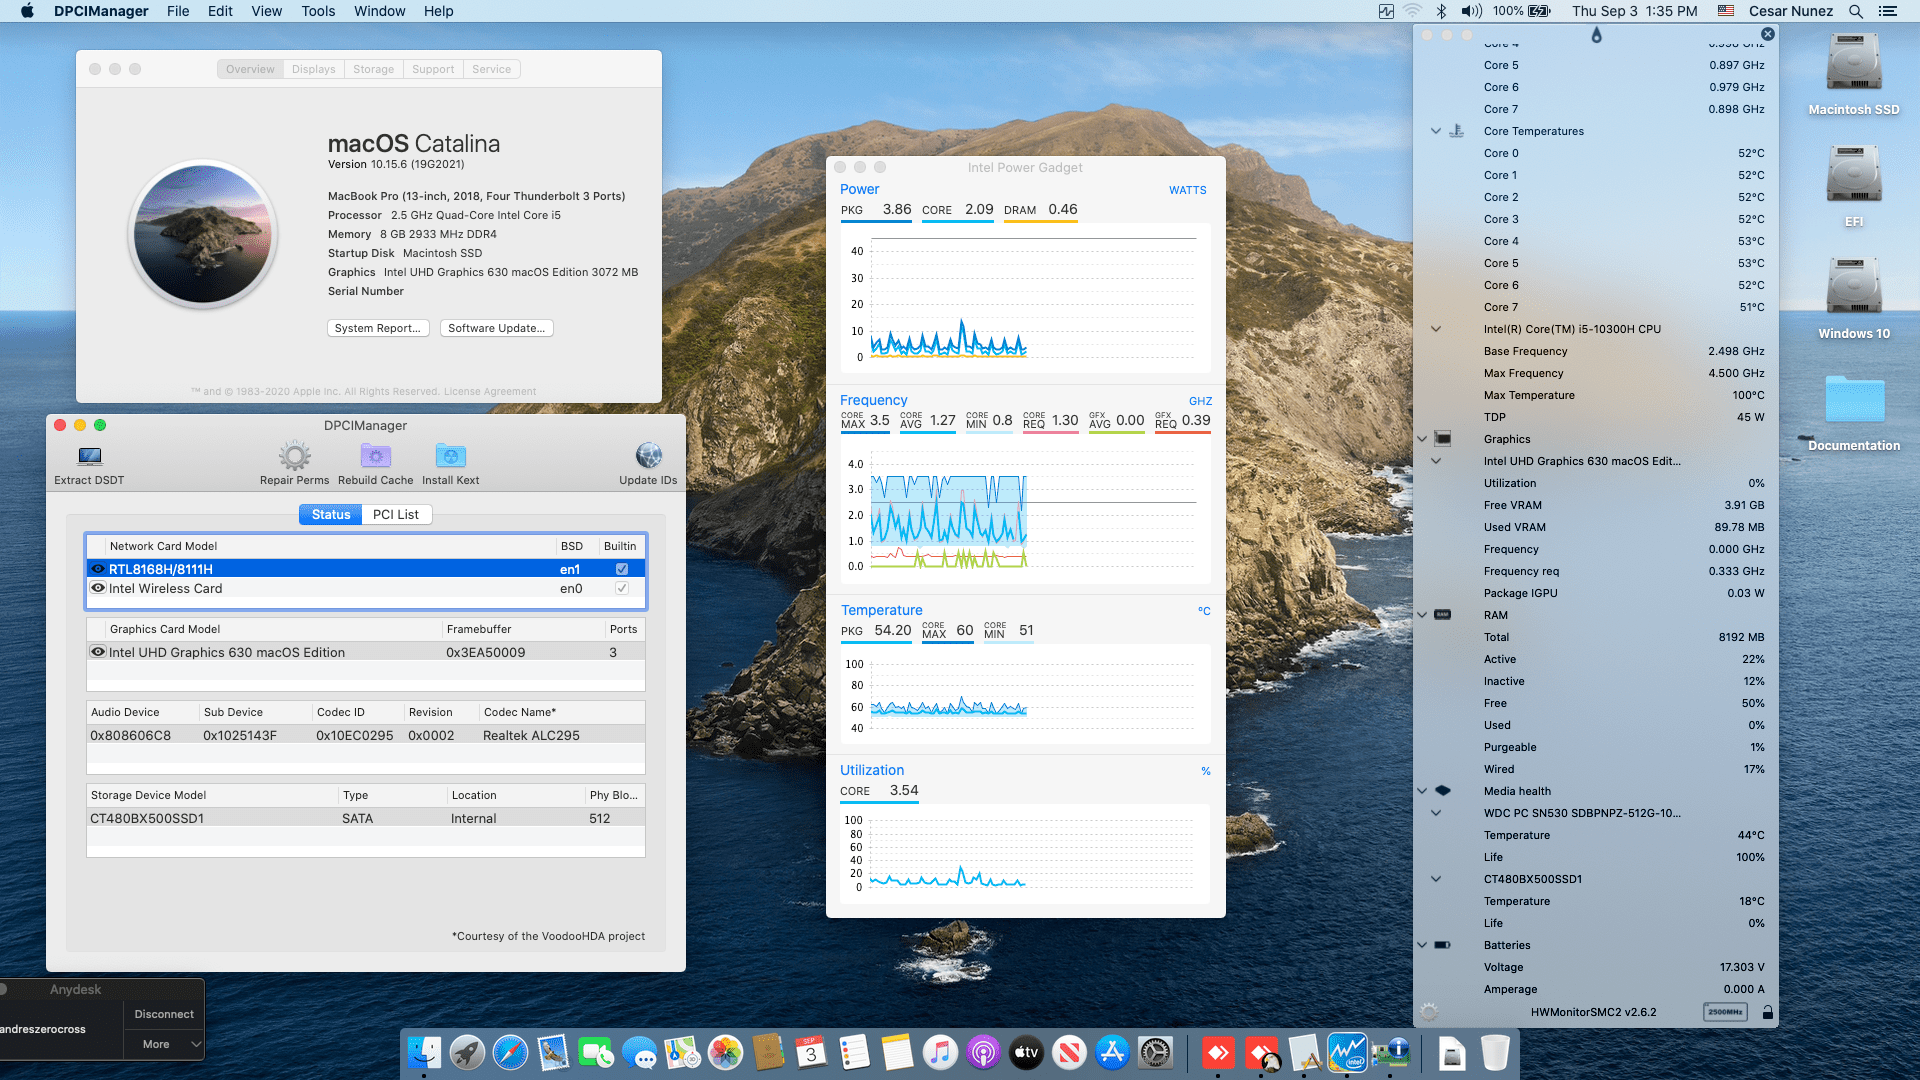
Task: Open the EFI desktop drive
Action: click(x=1853, y=175)
